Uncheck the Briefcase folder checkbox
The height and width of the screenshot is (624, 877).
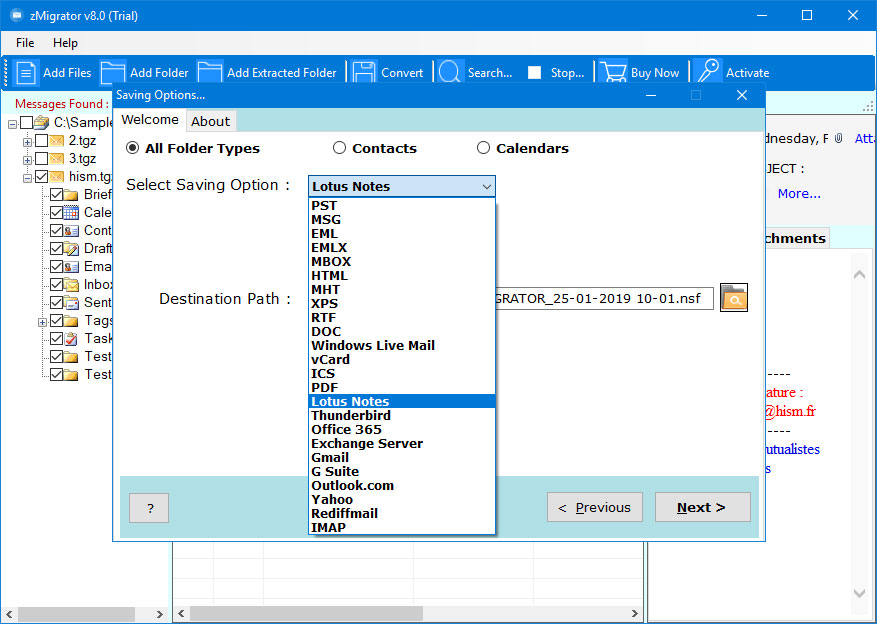pos(56,195)
